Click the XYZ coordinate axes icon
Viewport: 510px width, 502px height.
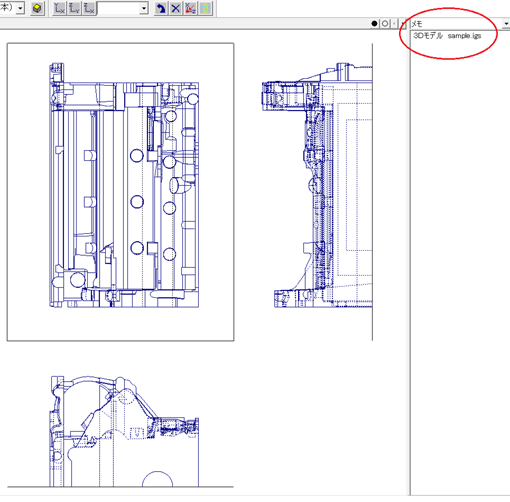(x=190, y=8)
